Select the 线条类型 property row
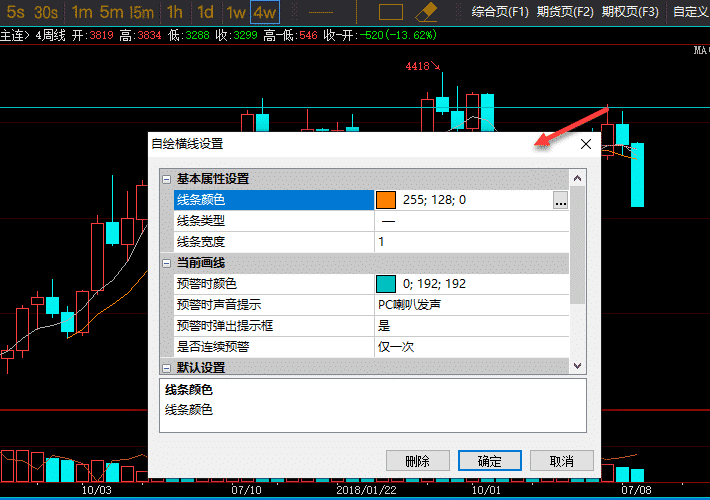The height and width of the screenshot is (500, 710). coord(371,221)
